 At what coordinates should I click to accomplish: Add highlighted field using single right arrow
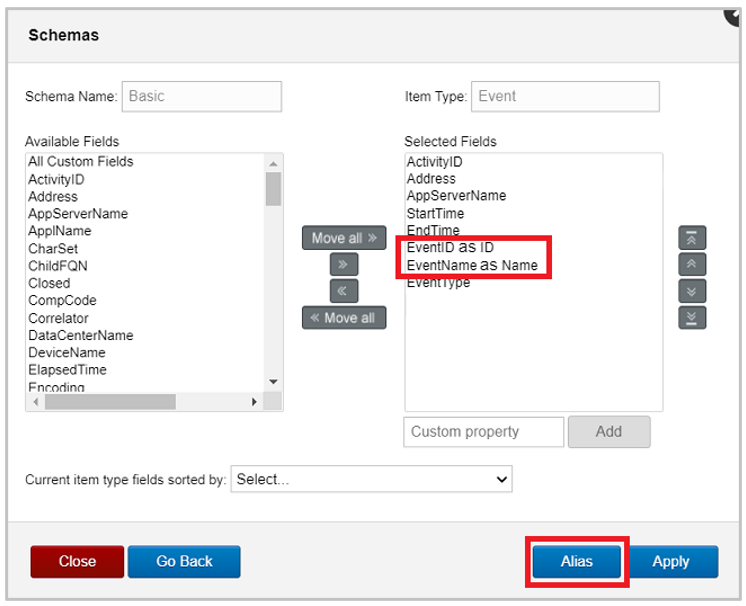tap(344, 264)
